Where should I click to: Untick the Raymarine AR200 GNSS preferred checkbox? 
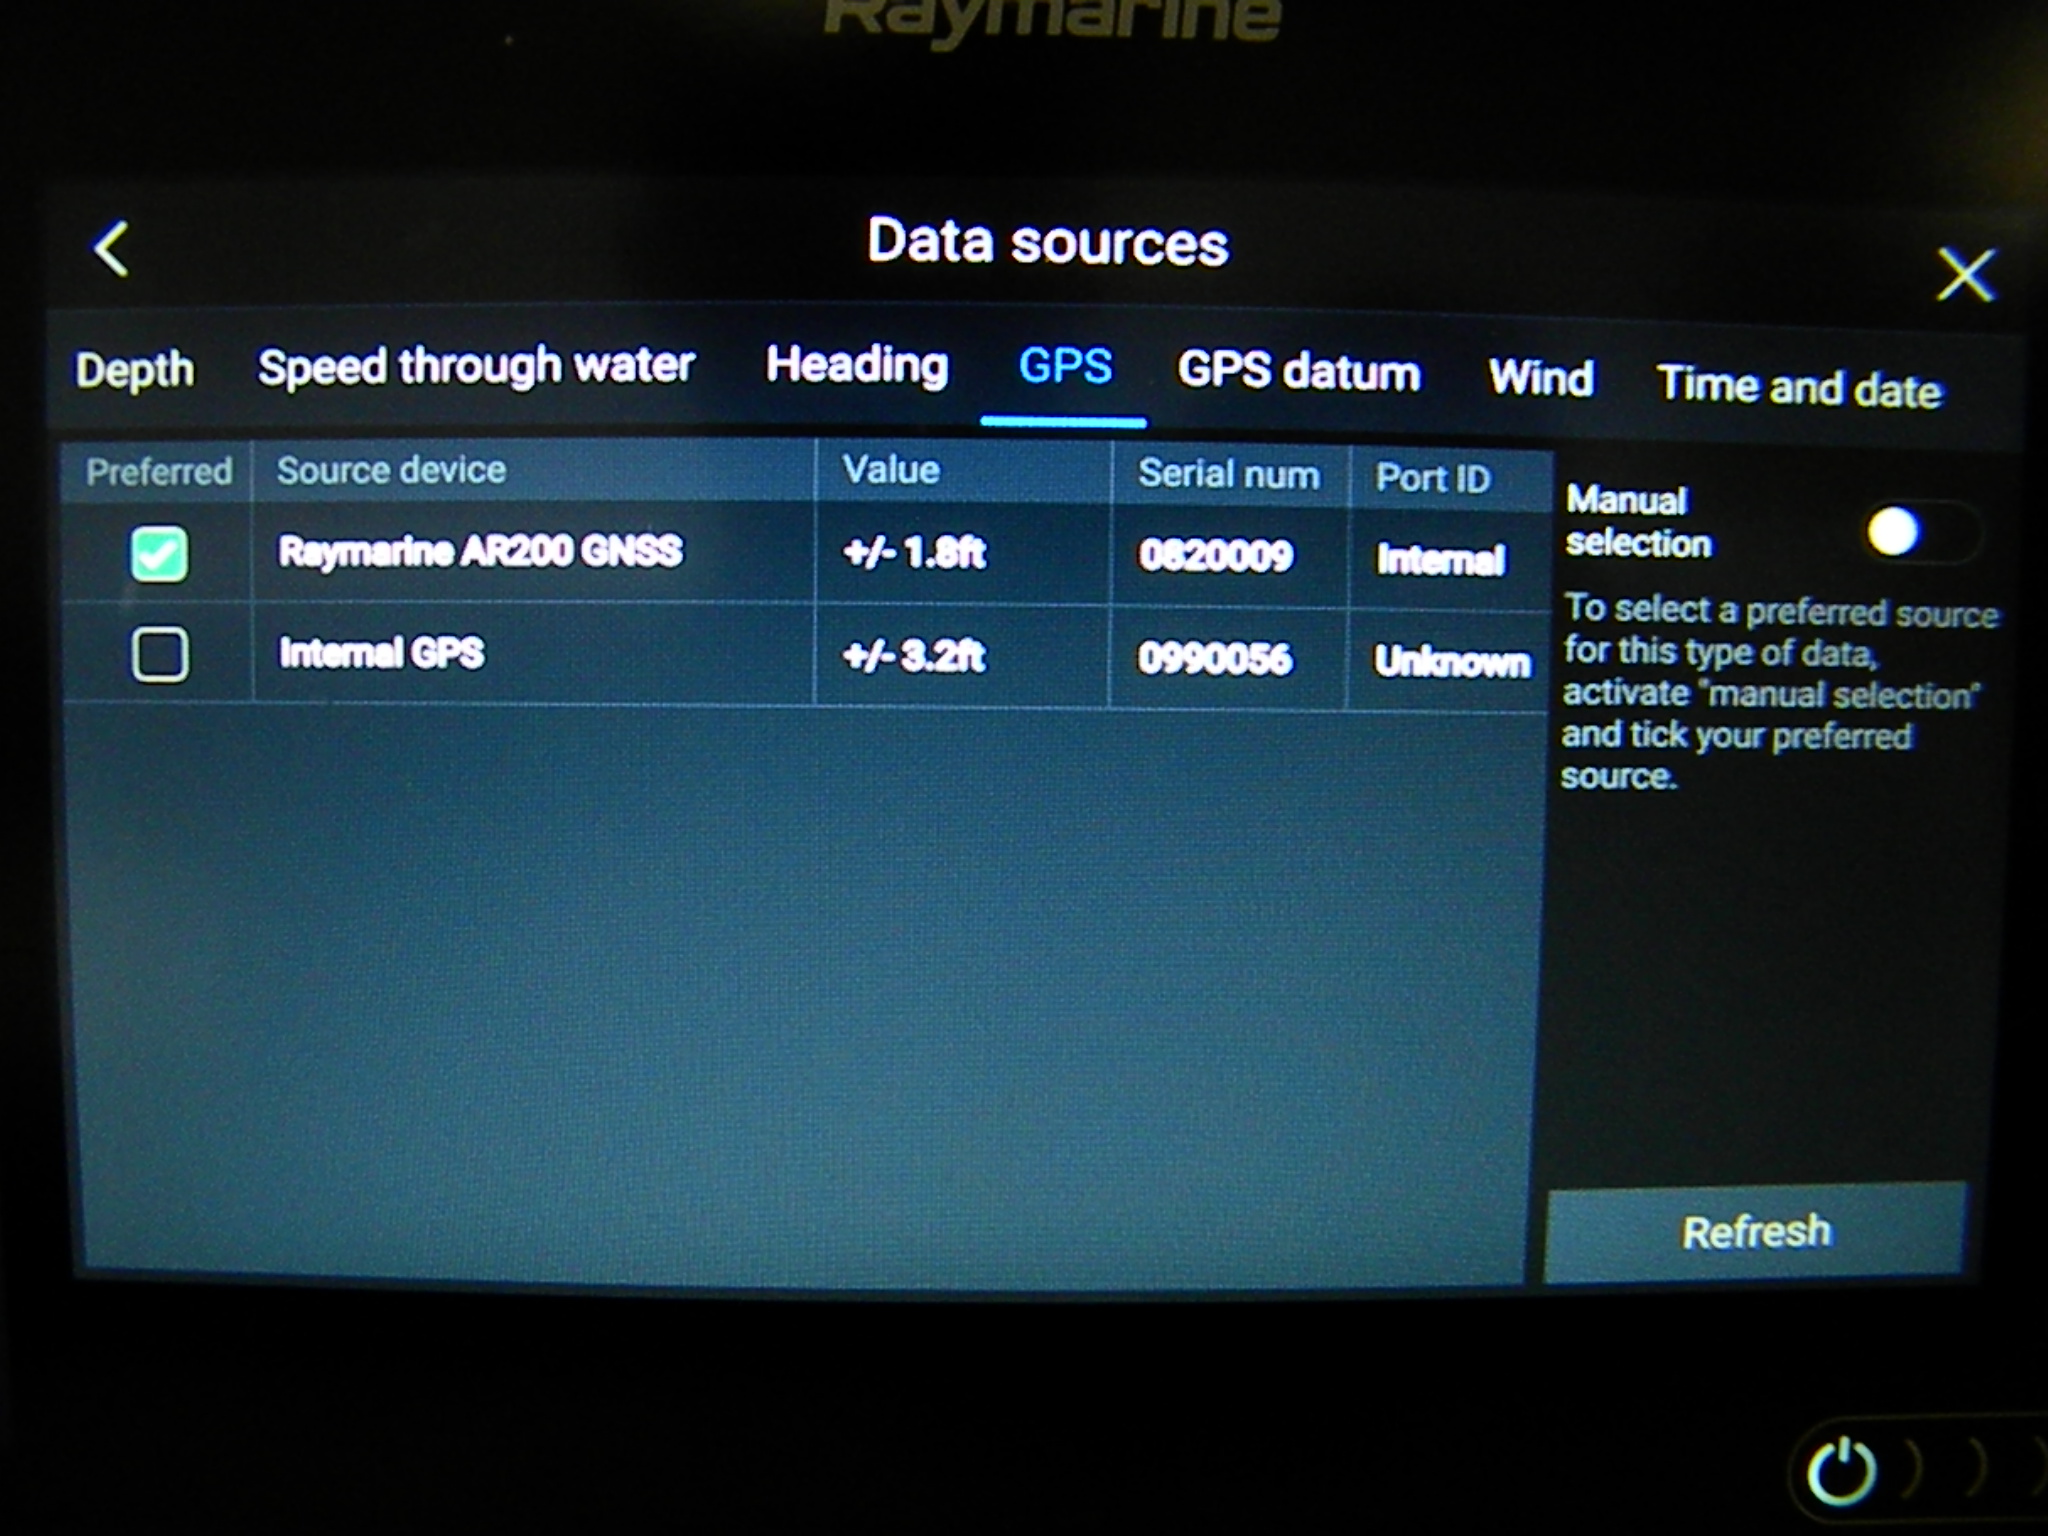point(159,554)
